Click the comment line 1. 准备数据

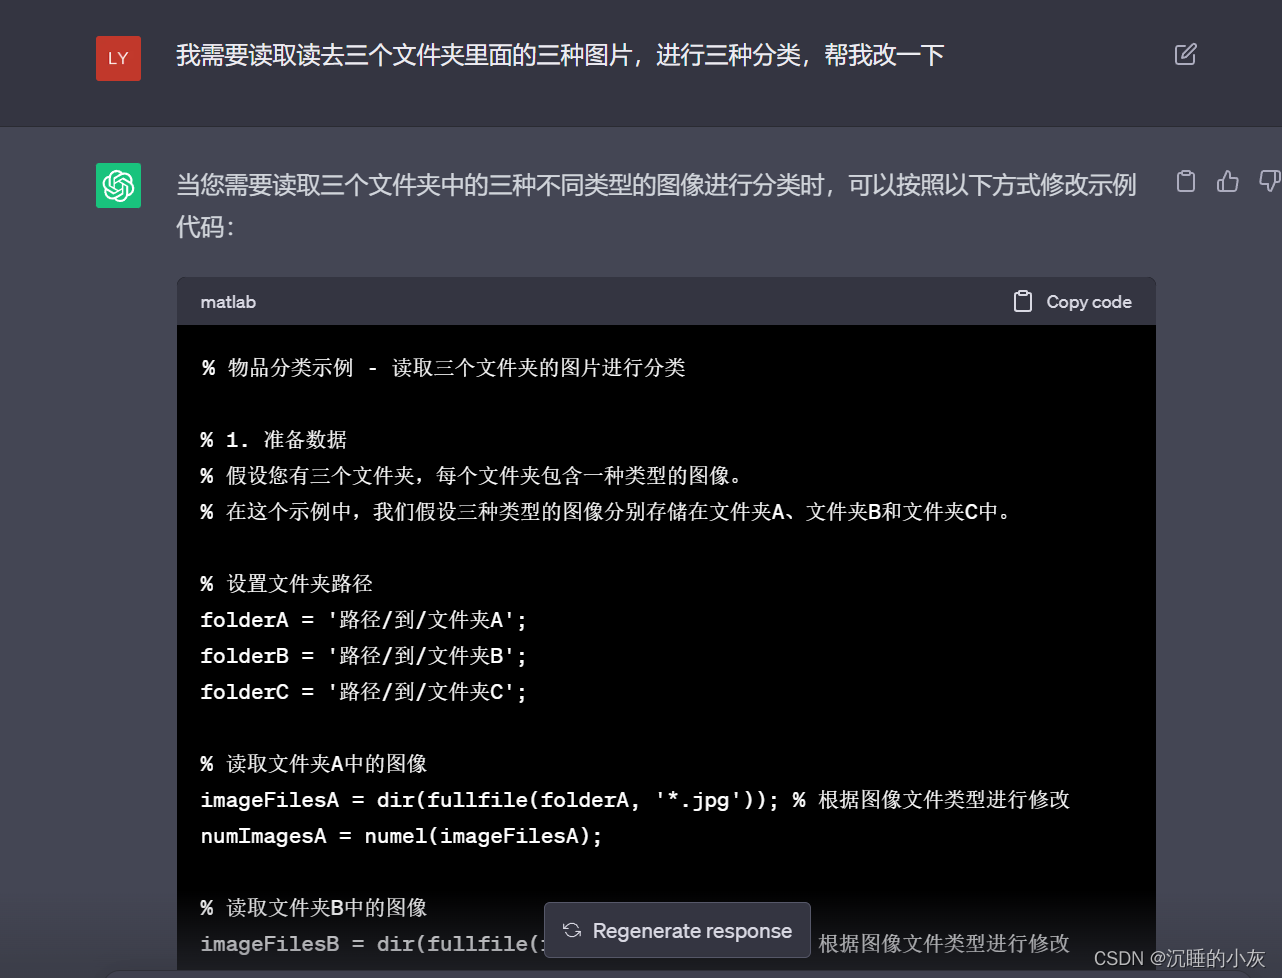tap(274, 440)
